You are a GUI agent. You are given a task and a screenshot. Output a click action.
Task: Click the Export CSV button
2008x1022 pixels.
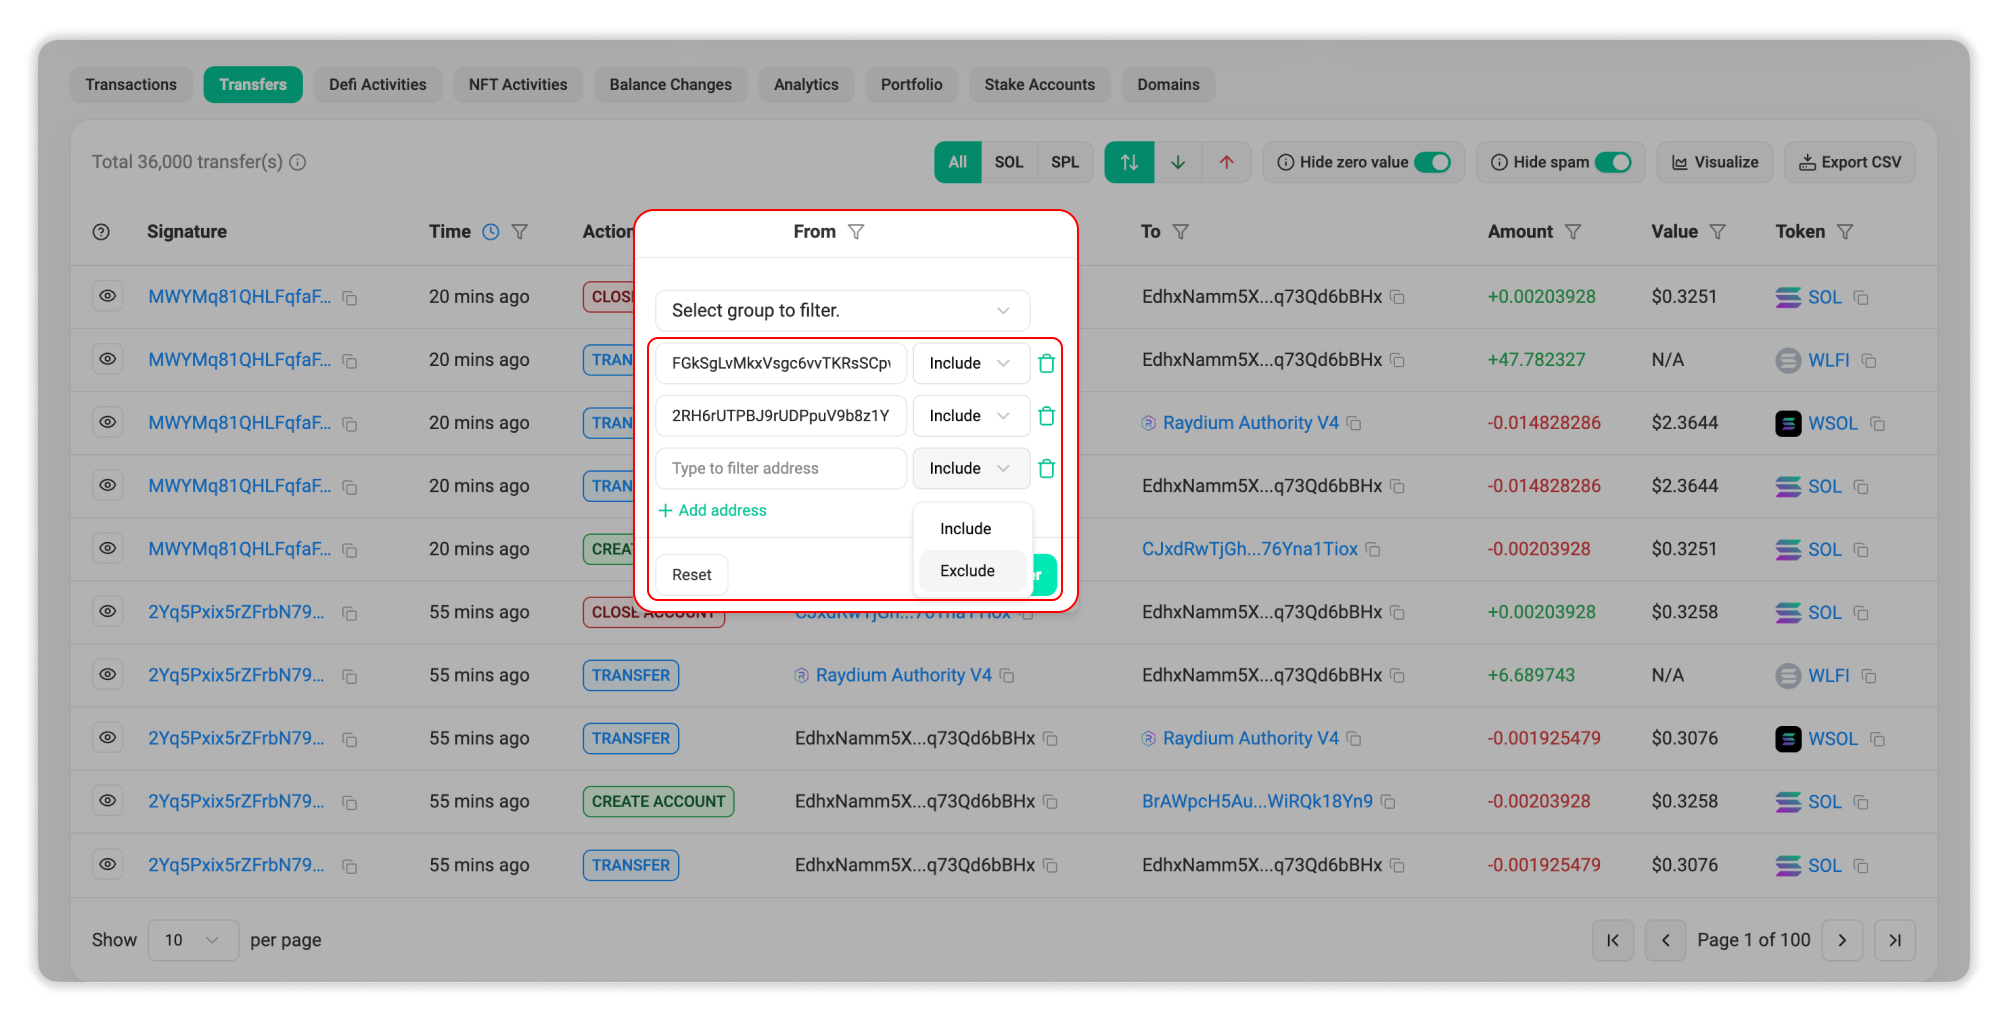point(1849,162)
